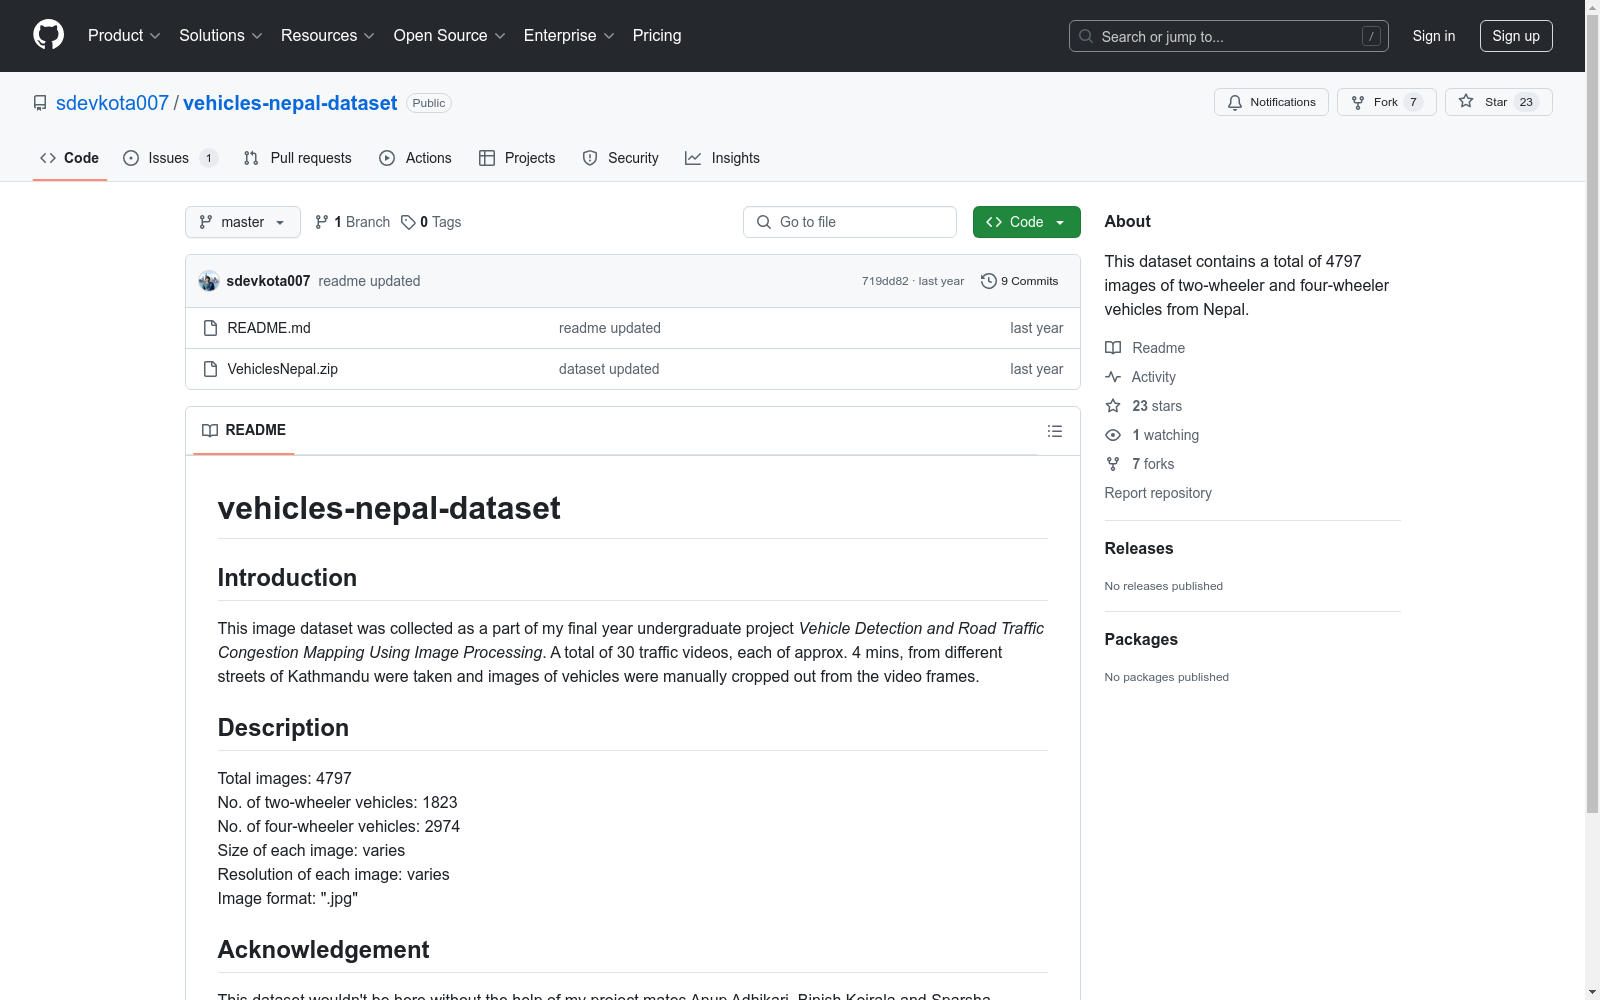
Task: Click the Star count 23 badge
Action: click(1526, 102)
